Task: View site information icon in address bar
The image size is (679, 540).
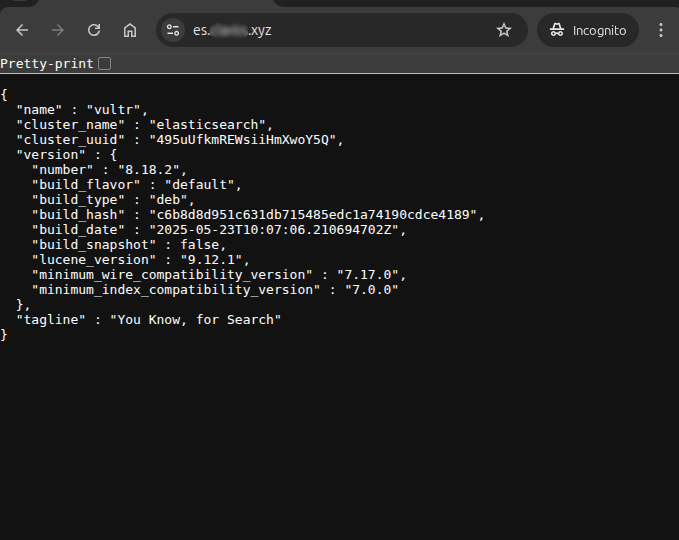Action: pos(173,30)
